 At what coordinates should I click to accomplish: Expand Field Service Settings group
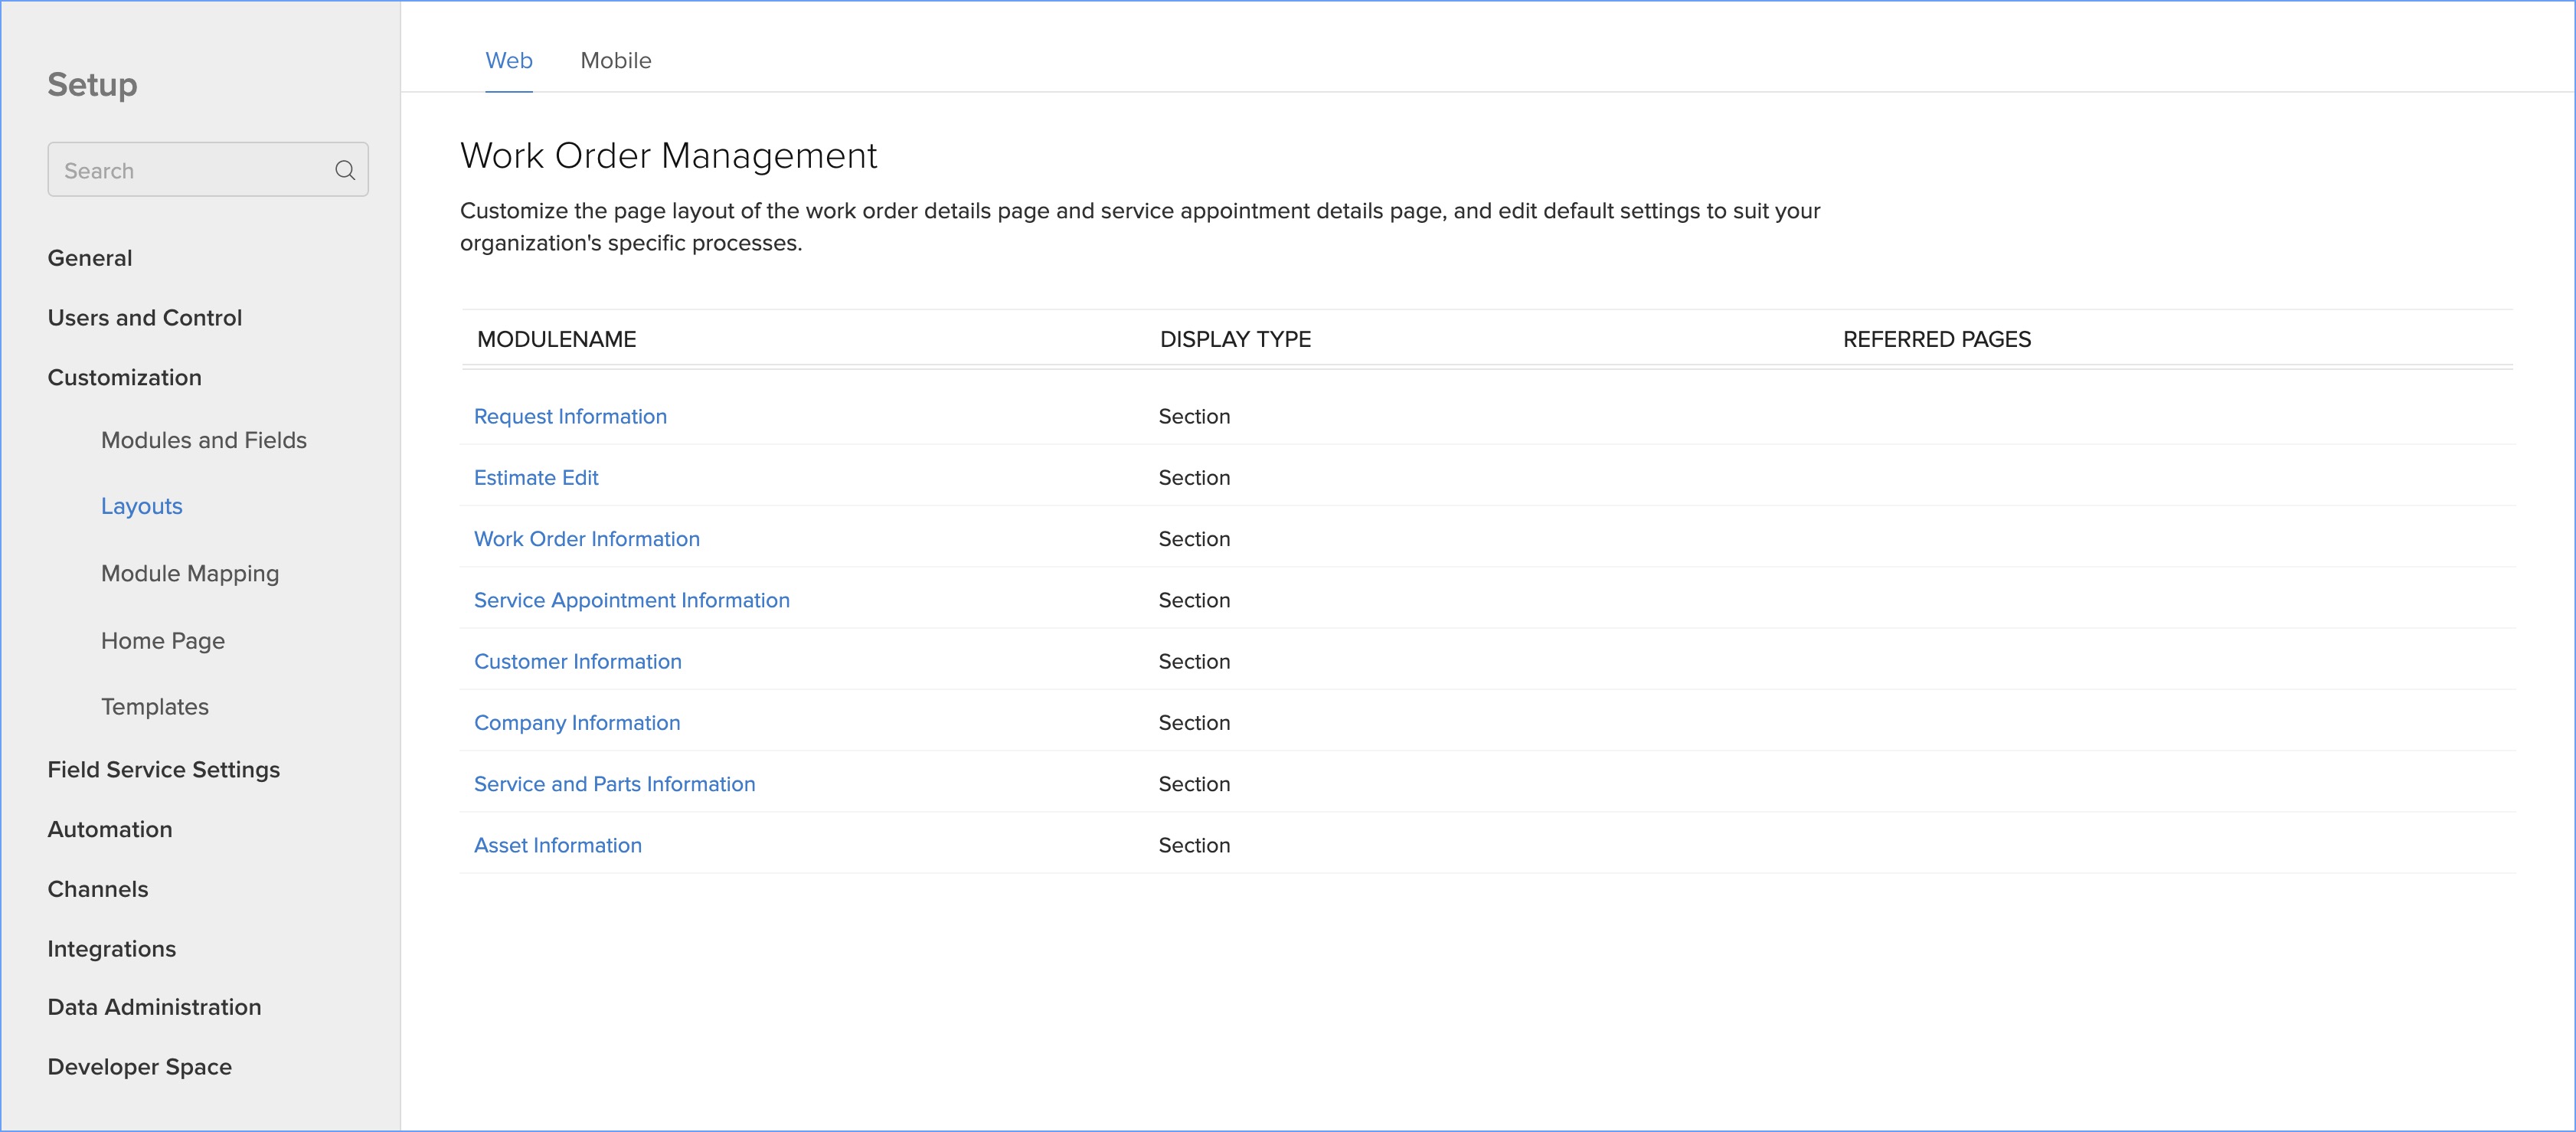(164, 770)
